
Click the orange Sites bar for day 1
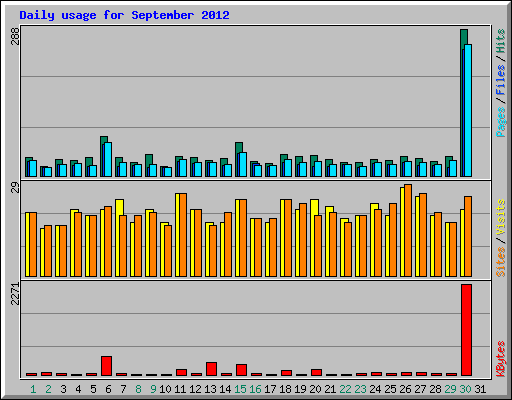coord(33,244)
